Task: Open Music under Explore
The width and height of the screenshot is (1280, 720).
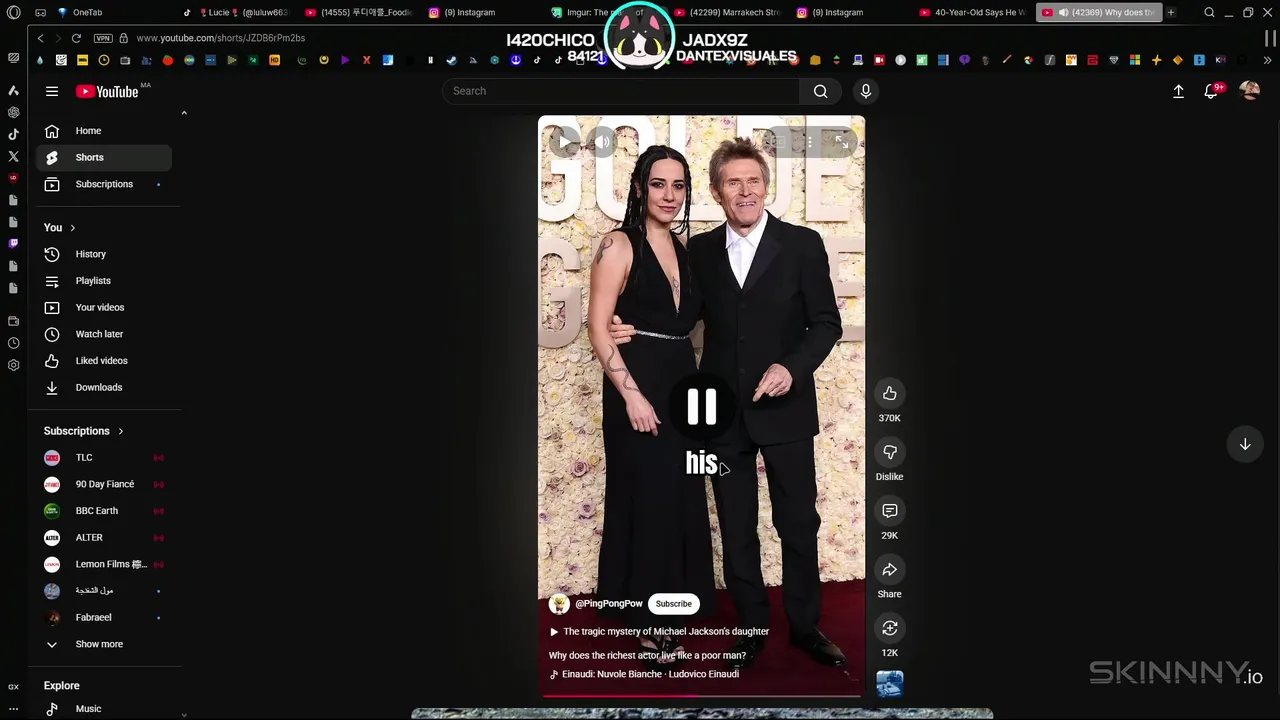Action: [103, 709]
